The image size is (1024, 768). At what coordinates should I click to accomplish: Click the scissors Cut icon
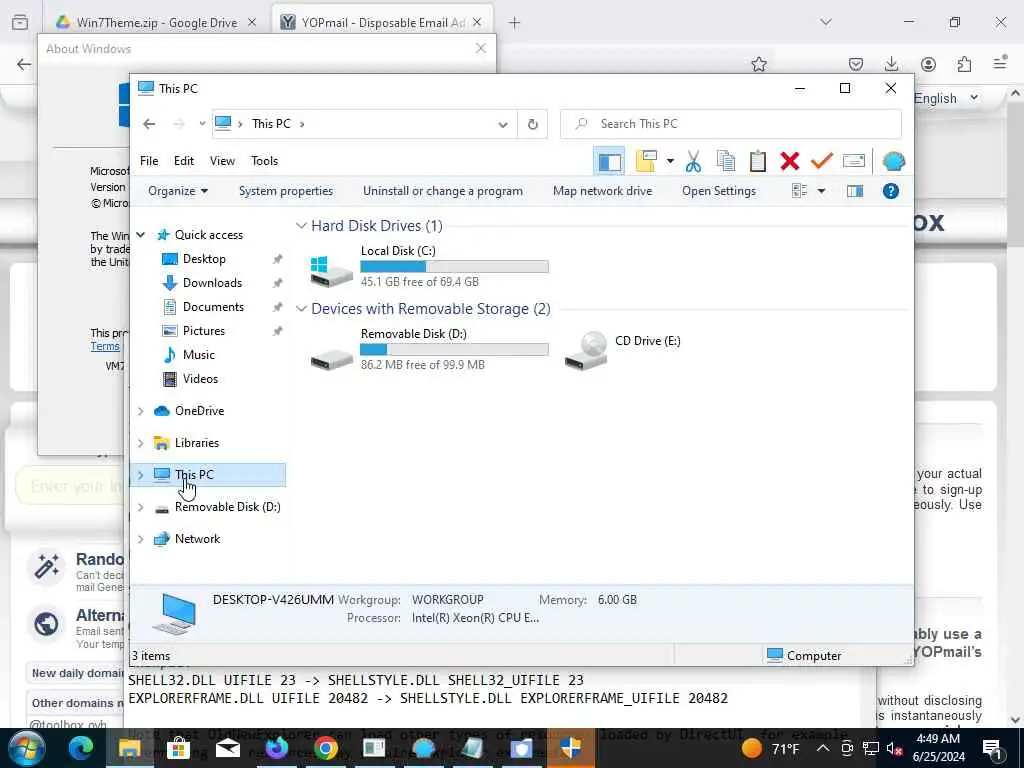click(693, 161)
